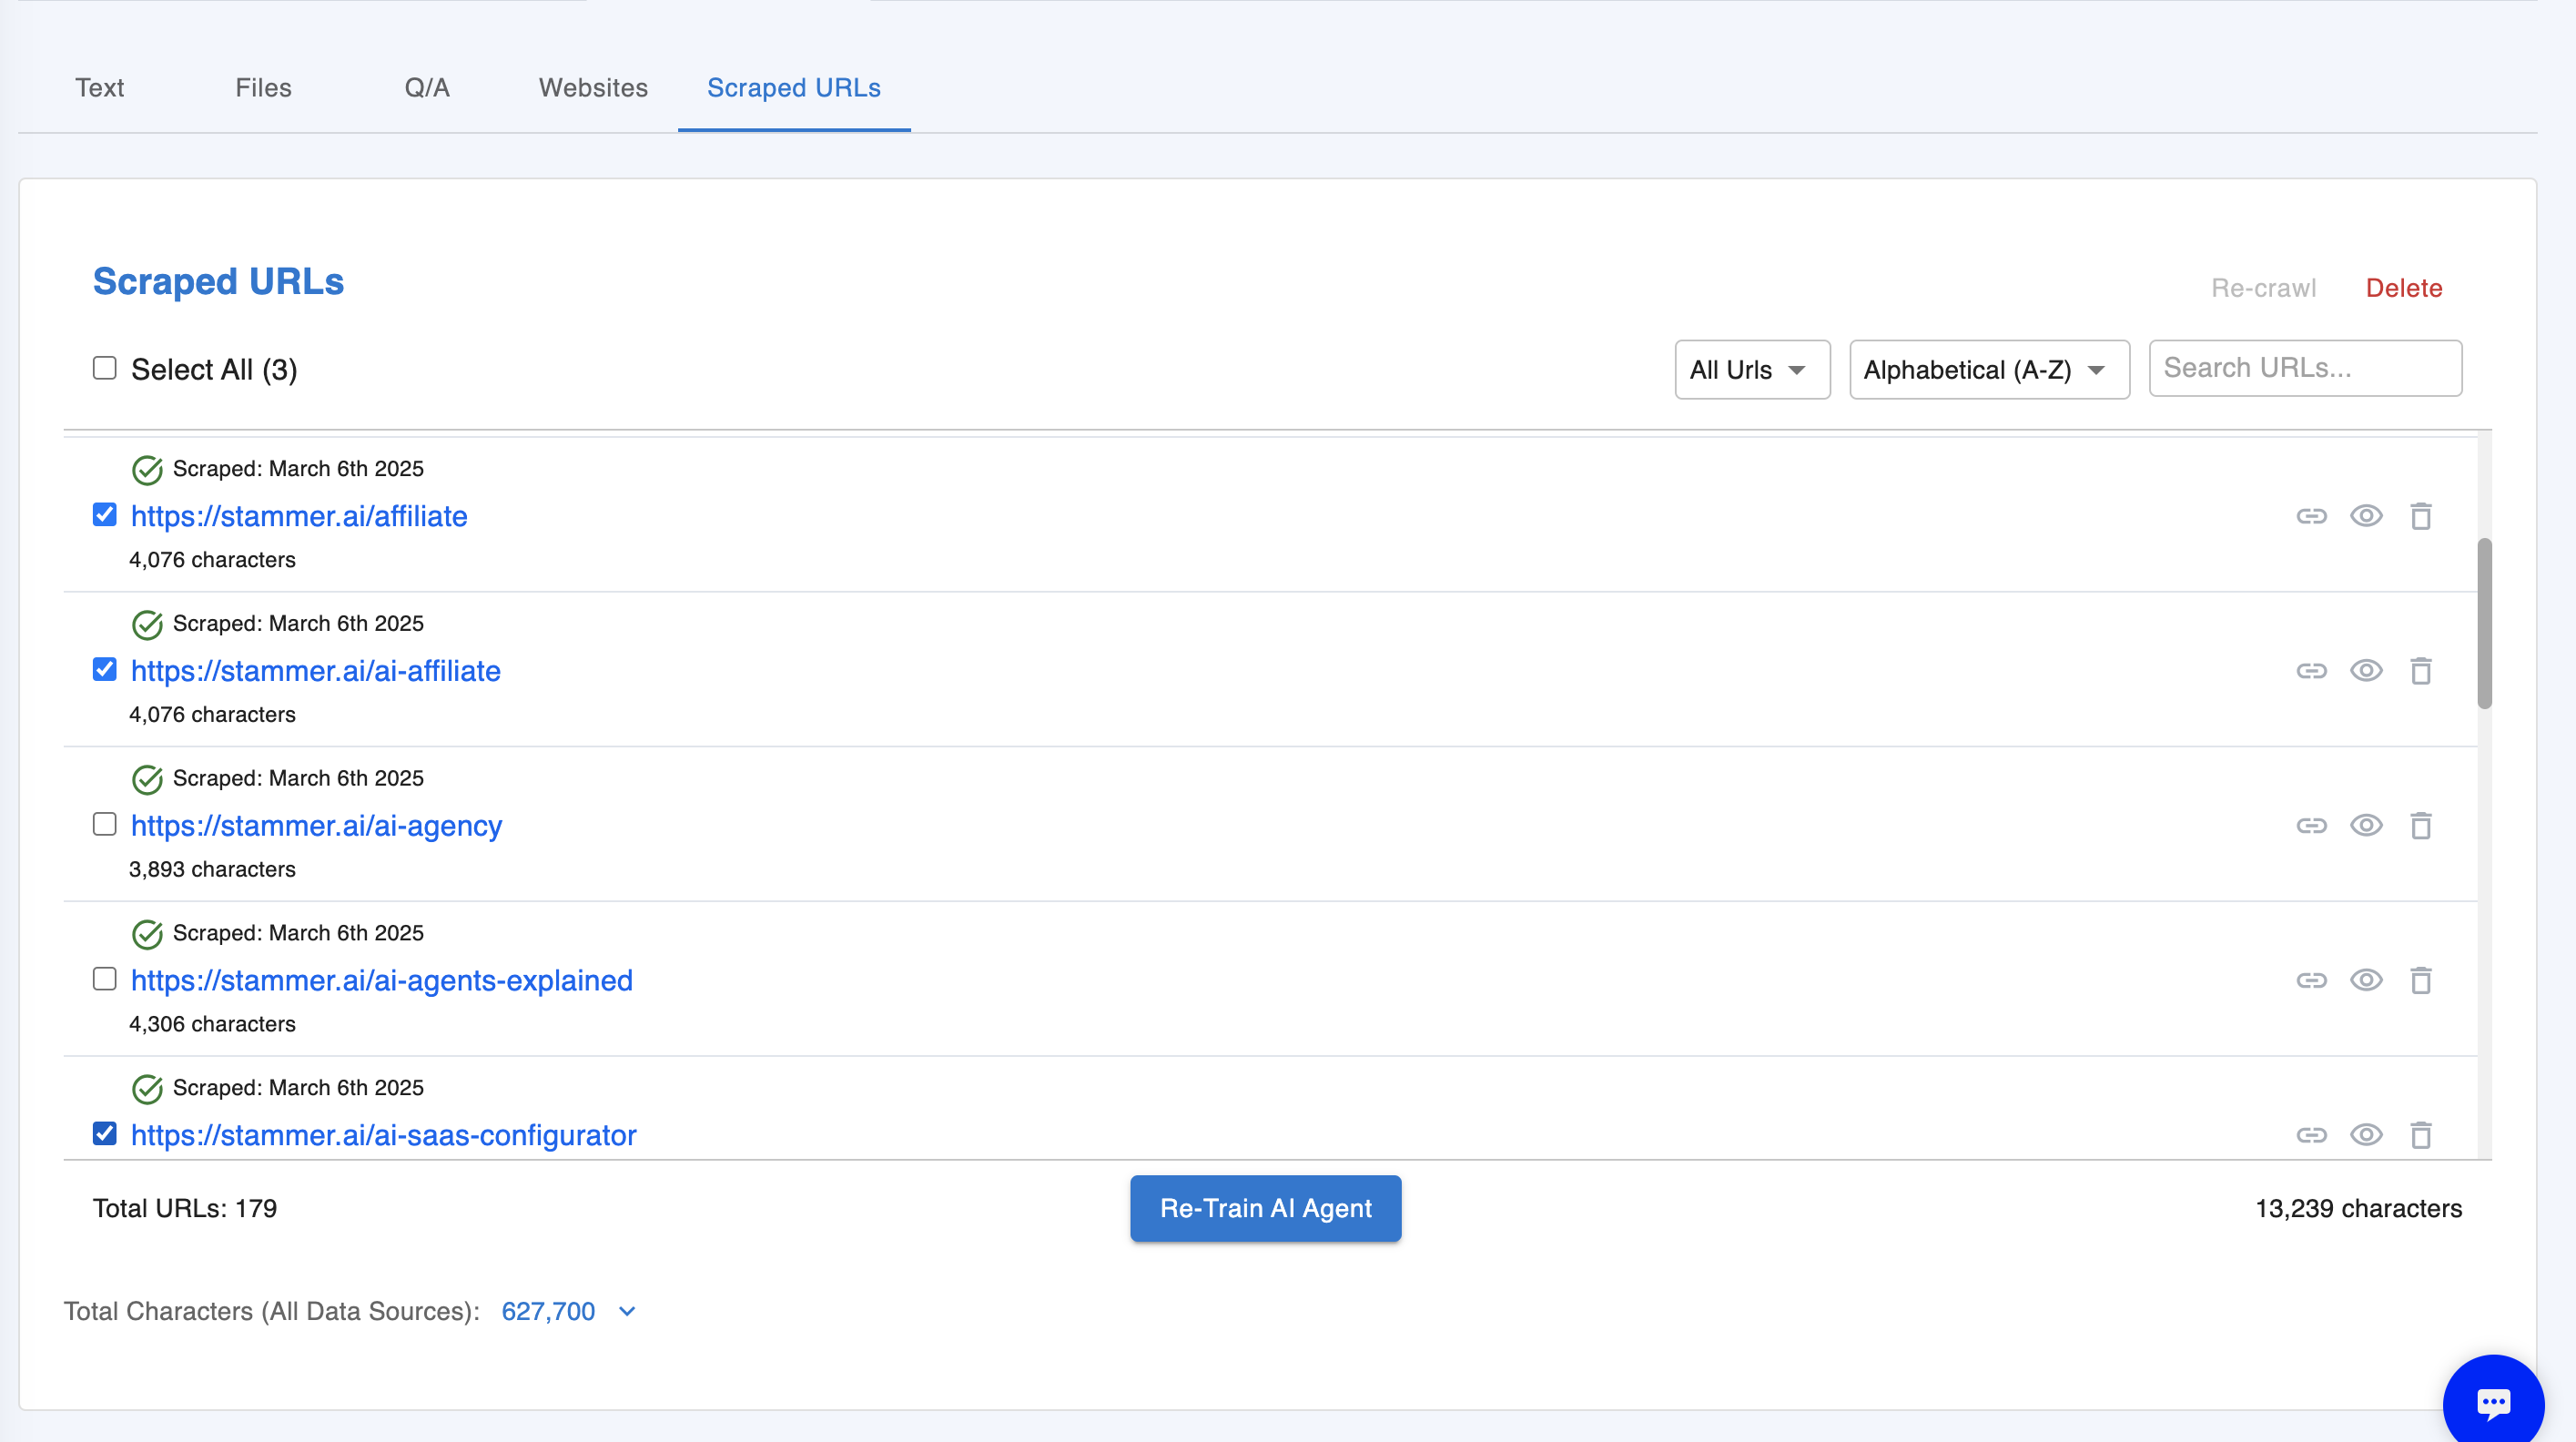Trash the ai-affiliate URL entry
The width and height of the screenshot is (2576, 1442).
(x=2421, y=671)
